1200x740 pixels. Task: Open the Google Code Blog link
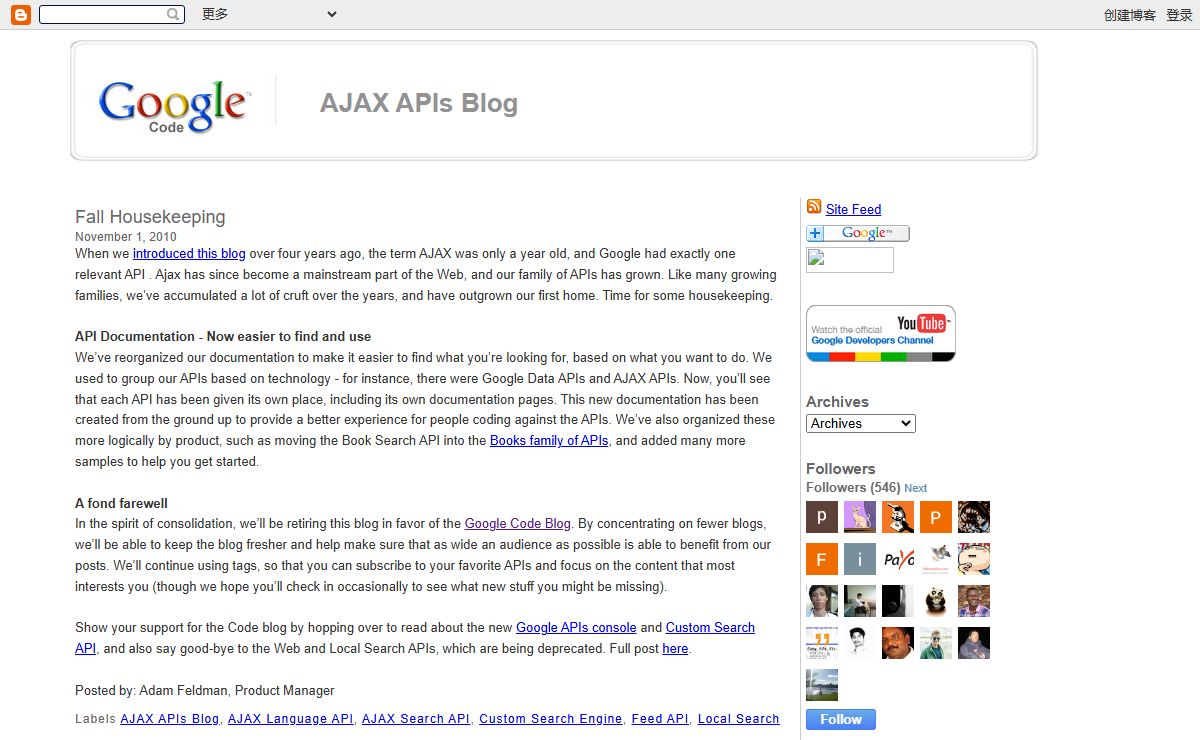tap(518, 523)
